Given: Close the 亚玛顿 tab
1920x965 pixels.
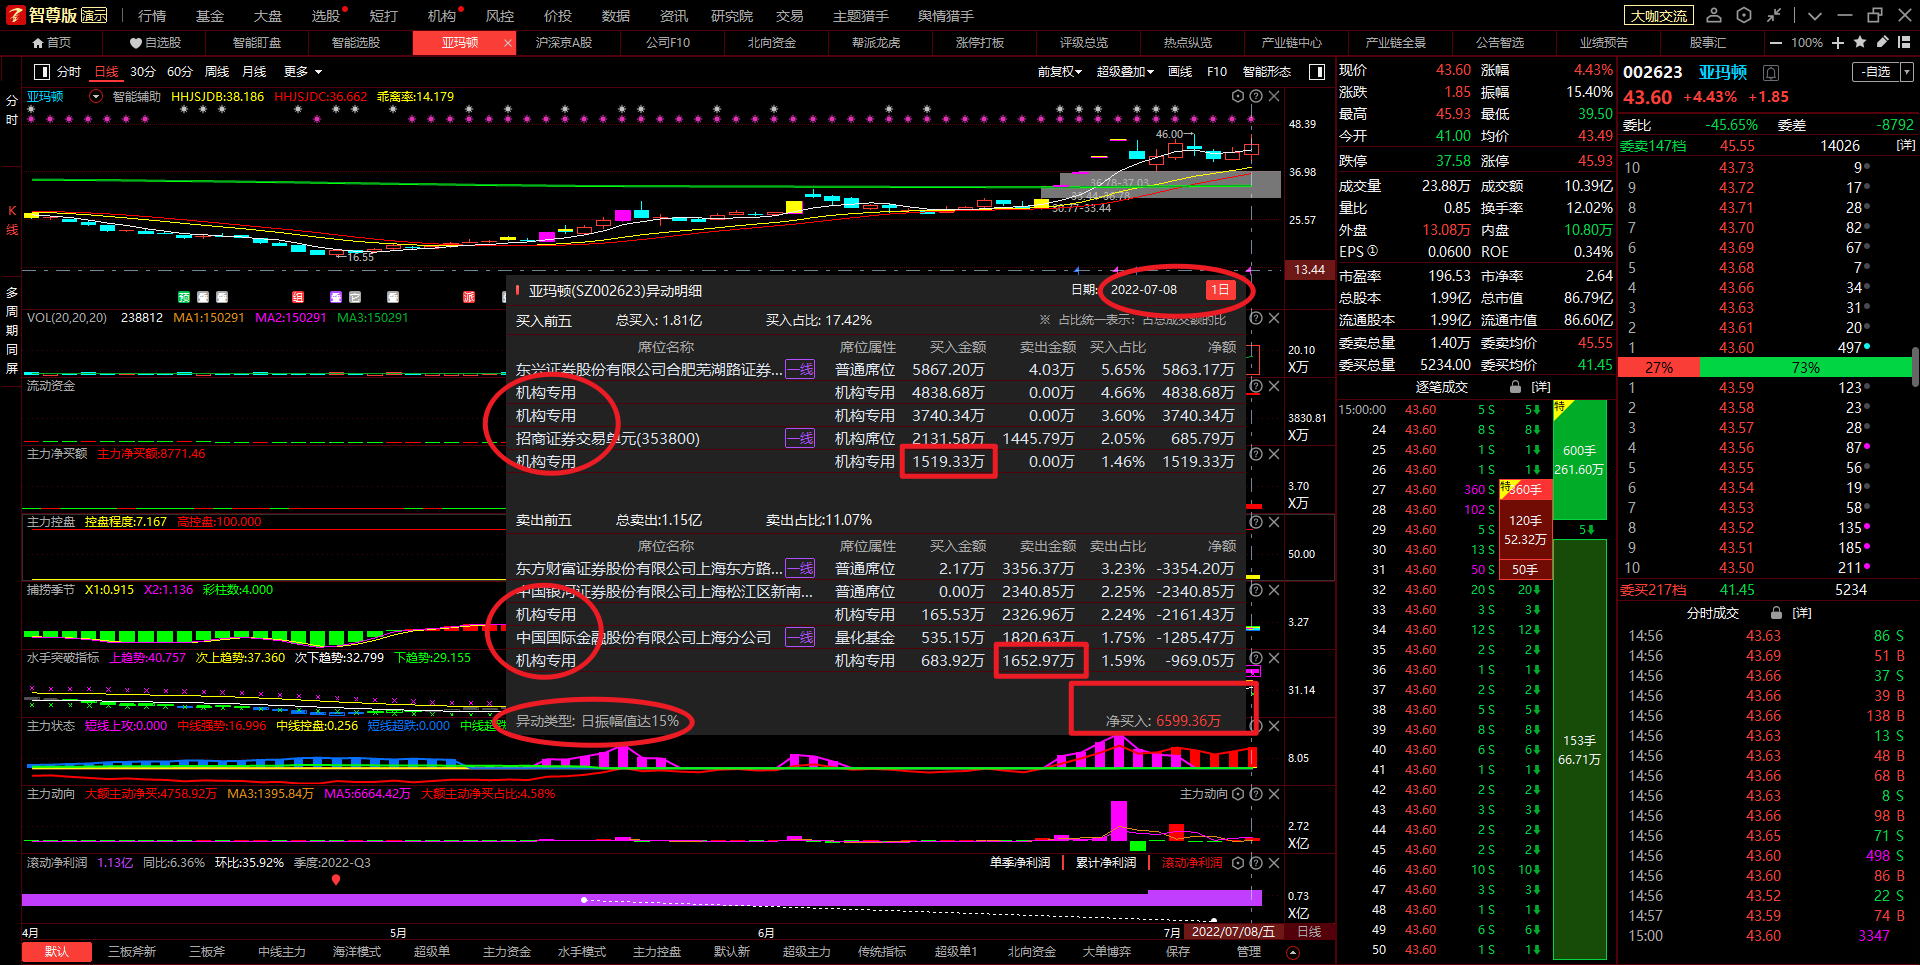Looking at the screenshot, I should [x=508, y=43].
